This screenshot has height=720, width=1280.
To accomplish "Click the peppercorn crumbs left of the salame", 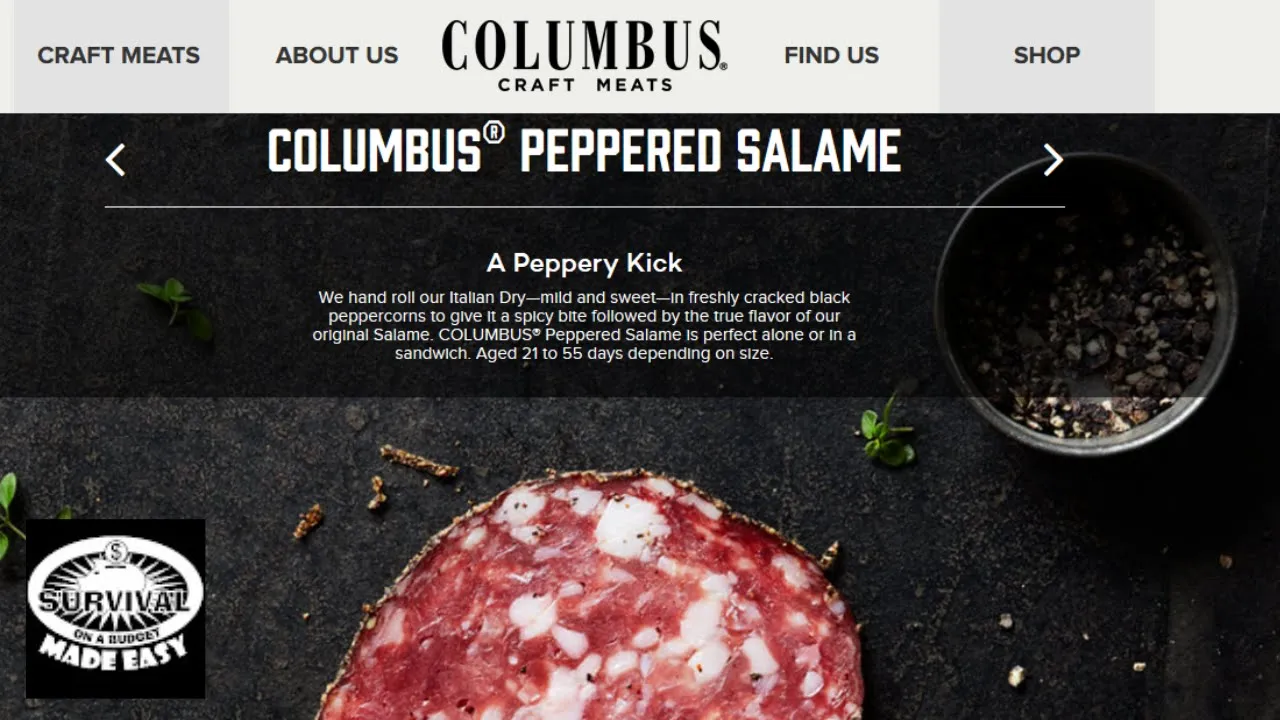I will 375,490.
